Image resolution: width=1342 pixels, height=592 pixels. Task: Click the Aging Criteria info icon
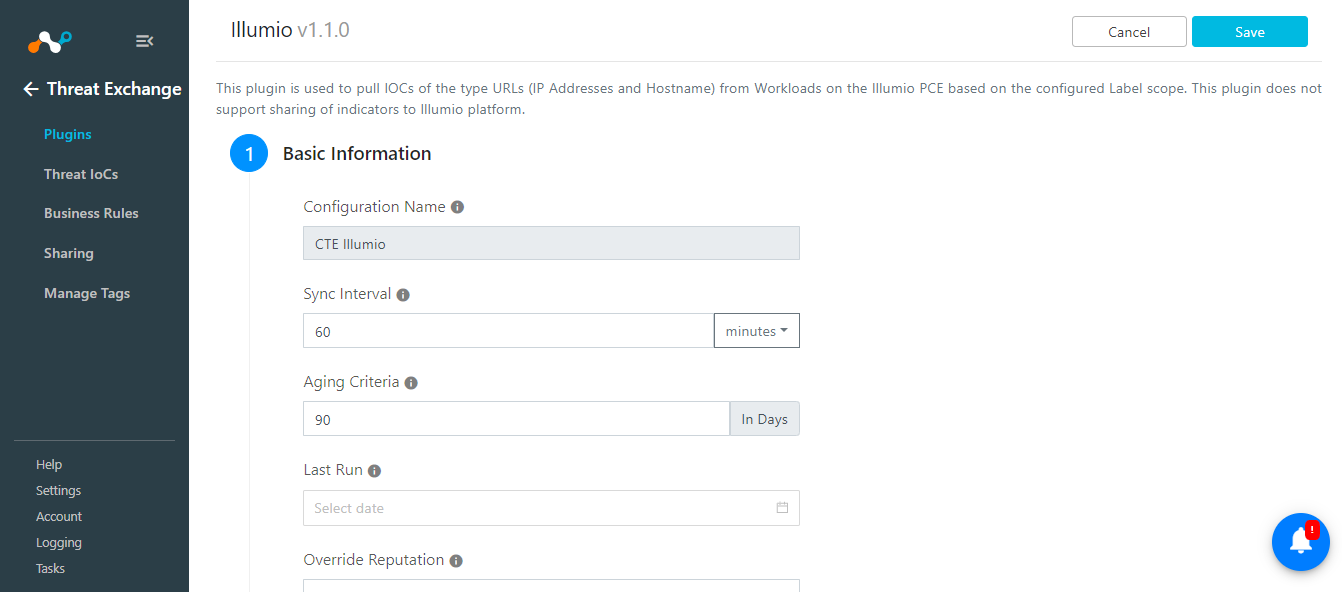[x=411, y=383]
